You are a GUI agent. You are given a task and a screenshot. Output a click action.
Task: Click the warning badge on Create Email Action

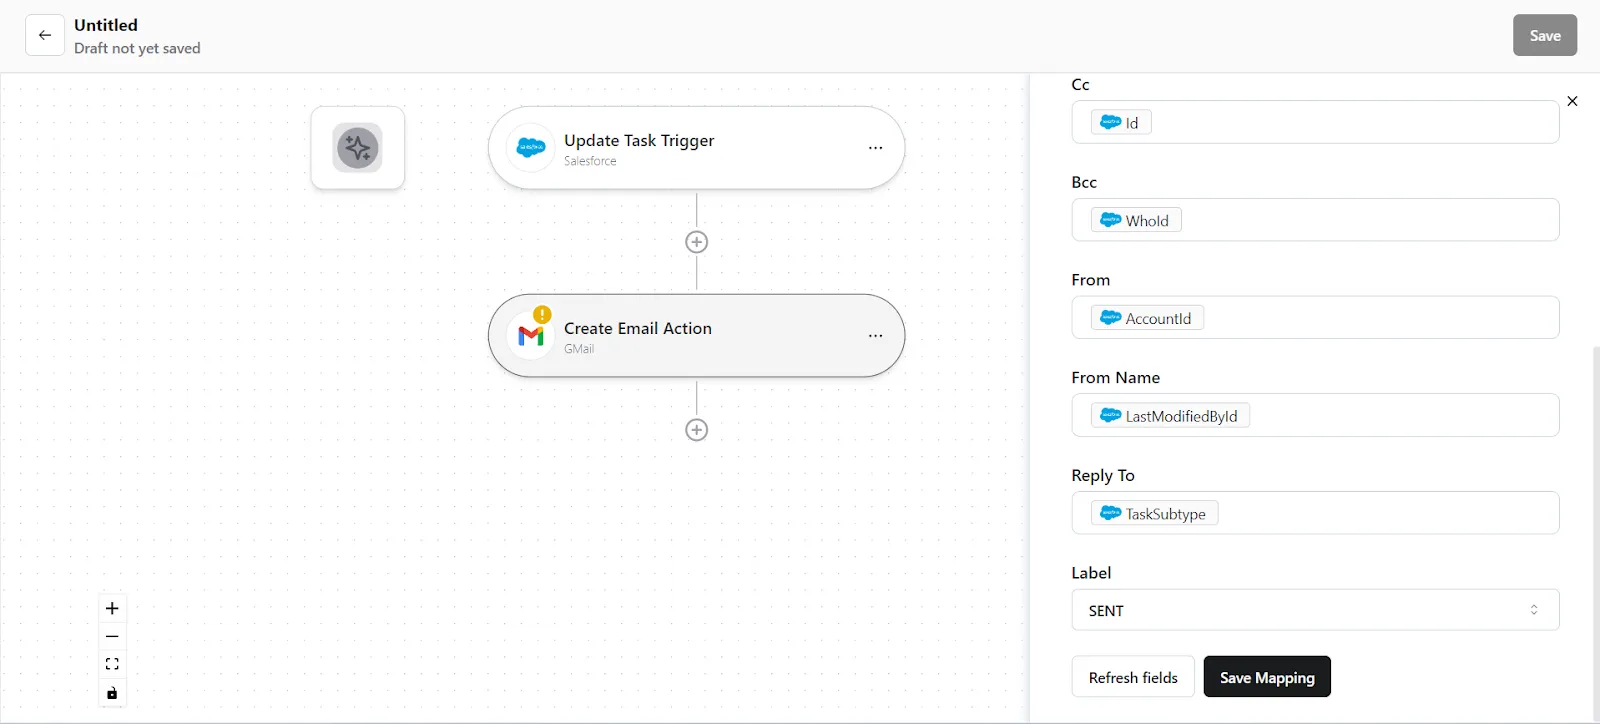click(x=542, y=314)
